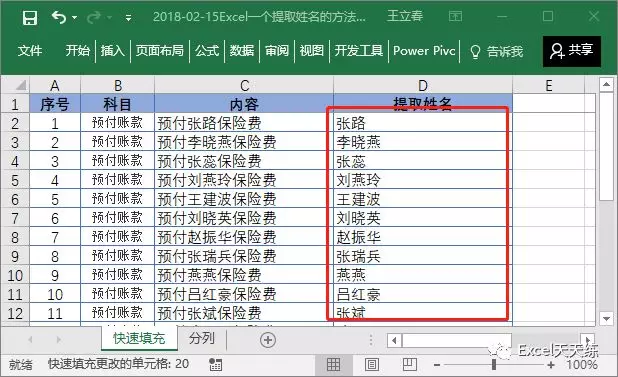Screen dimensions: 618x377
Task: Switch to the 开始 ribbon tab
Action: click(x=78, y=51)
